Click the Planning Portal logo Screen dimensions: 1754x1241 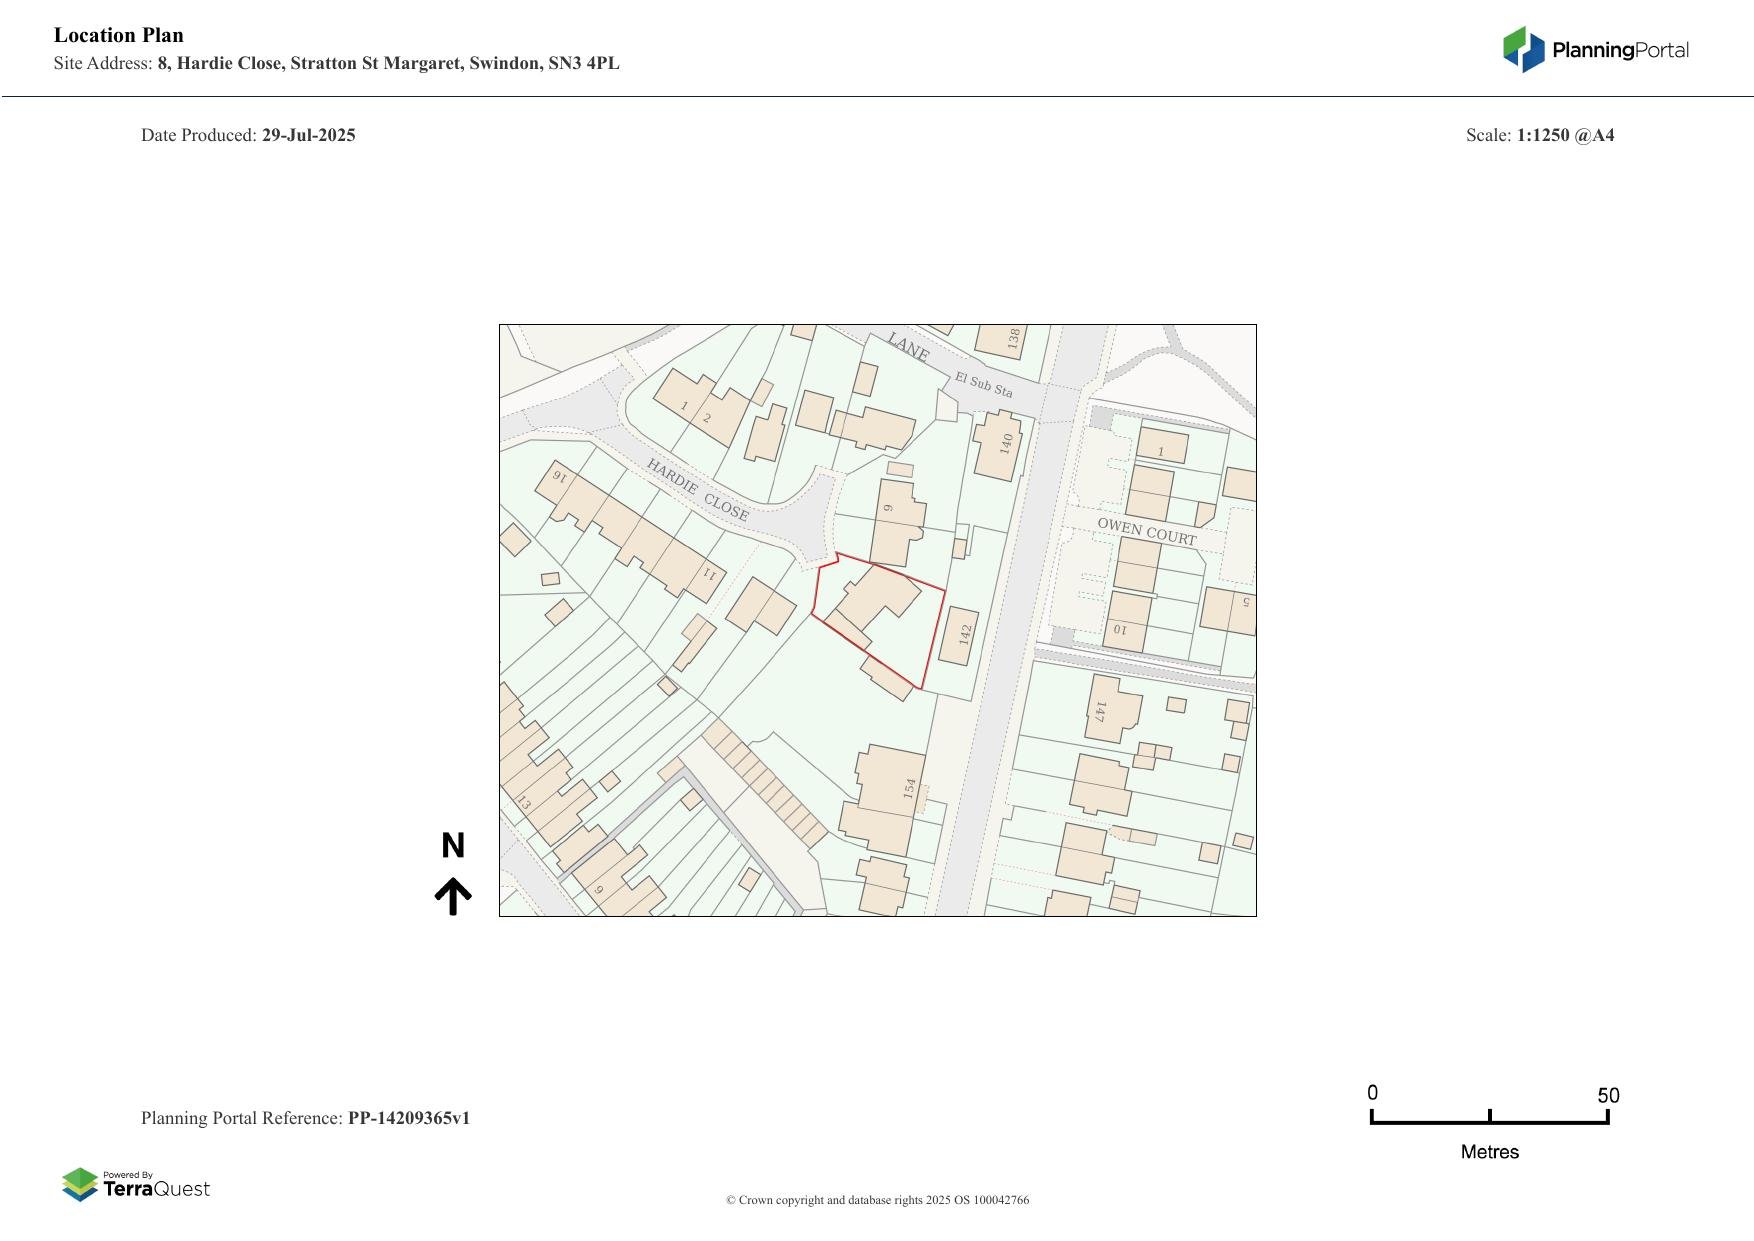[x=1595, y=50]
